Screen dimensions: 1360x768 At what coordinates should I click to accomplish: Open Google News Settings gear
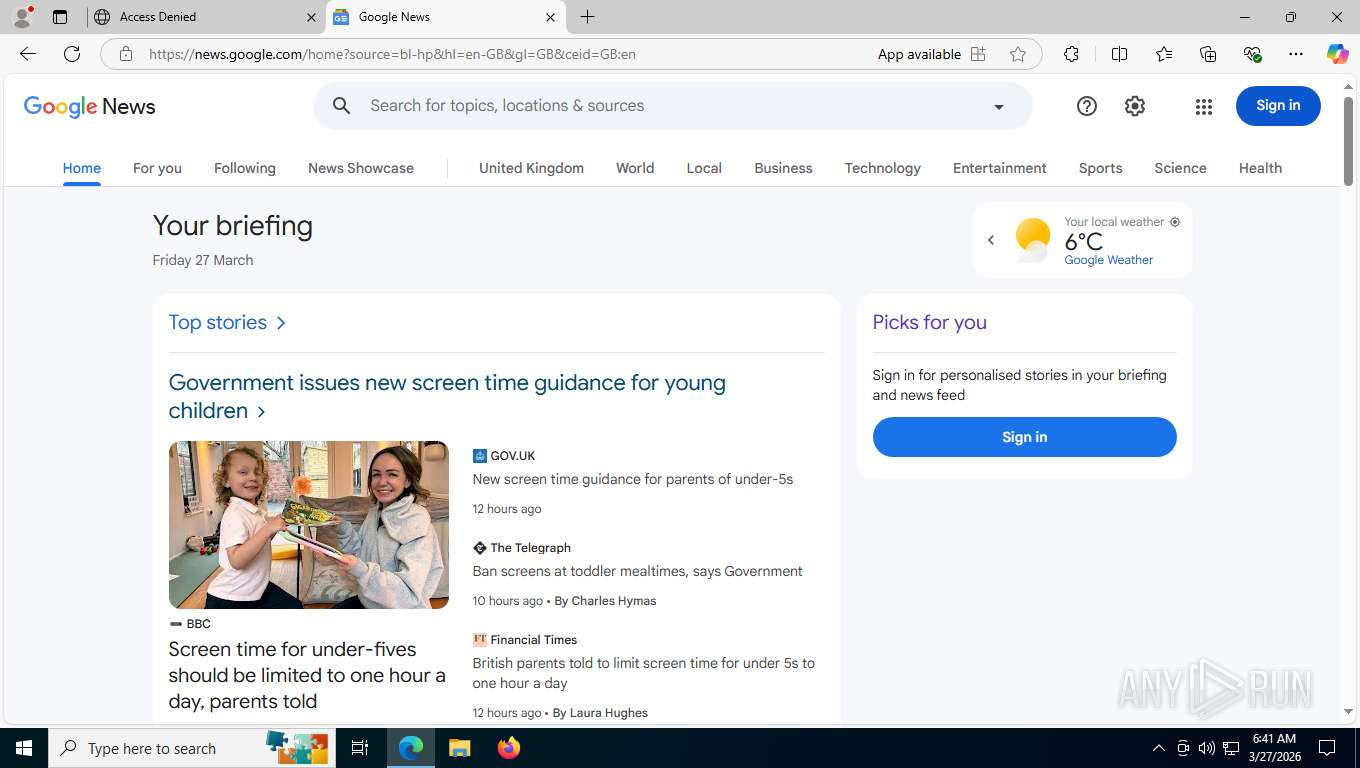tap(1135, 106)
